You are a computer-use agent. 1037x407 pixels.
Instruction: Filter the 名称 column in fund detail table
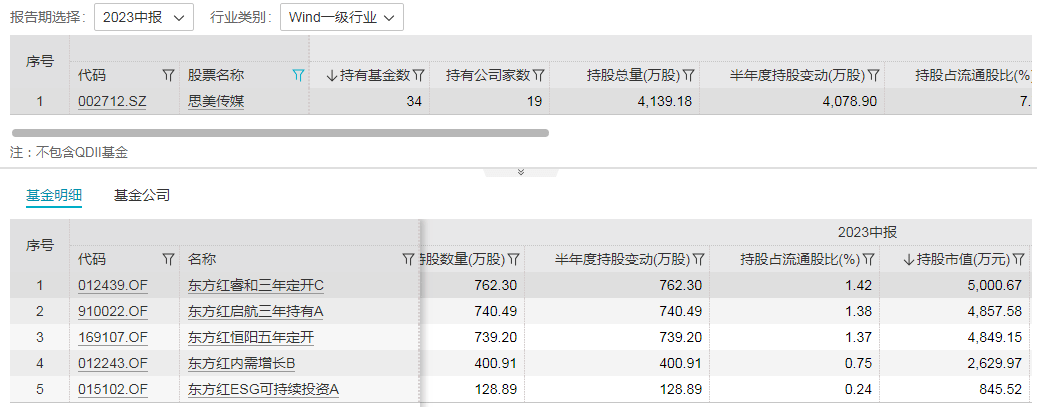tap(409, 259)
